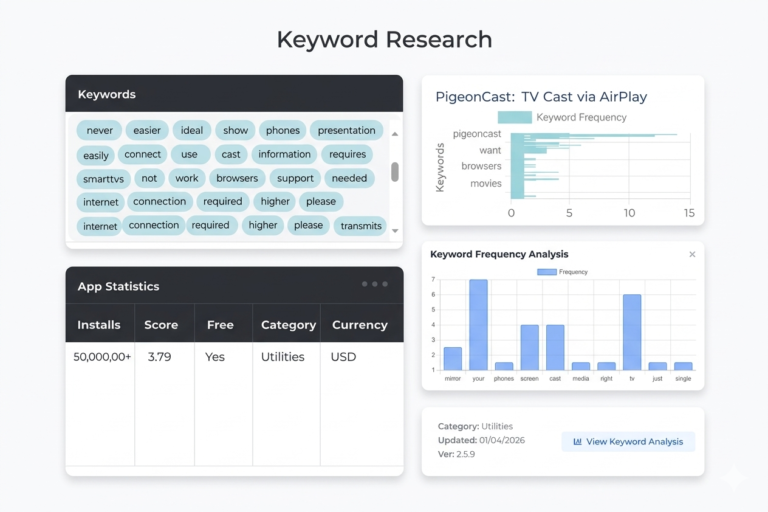The image size is (768, 512).
Task: Click the Installs column header
Action: point(99,325)
